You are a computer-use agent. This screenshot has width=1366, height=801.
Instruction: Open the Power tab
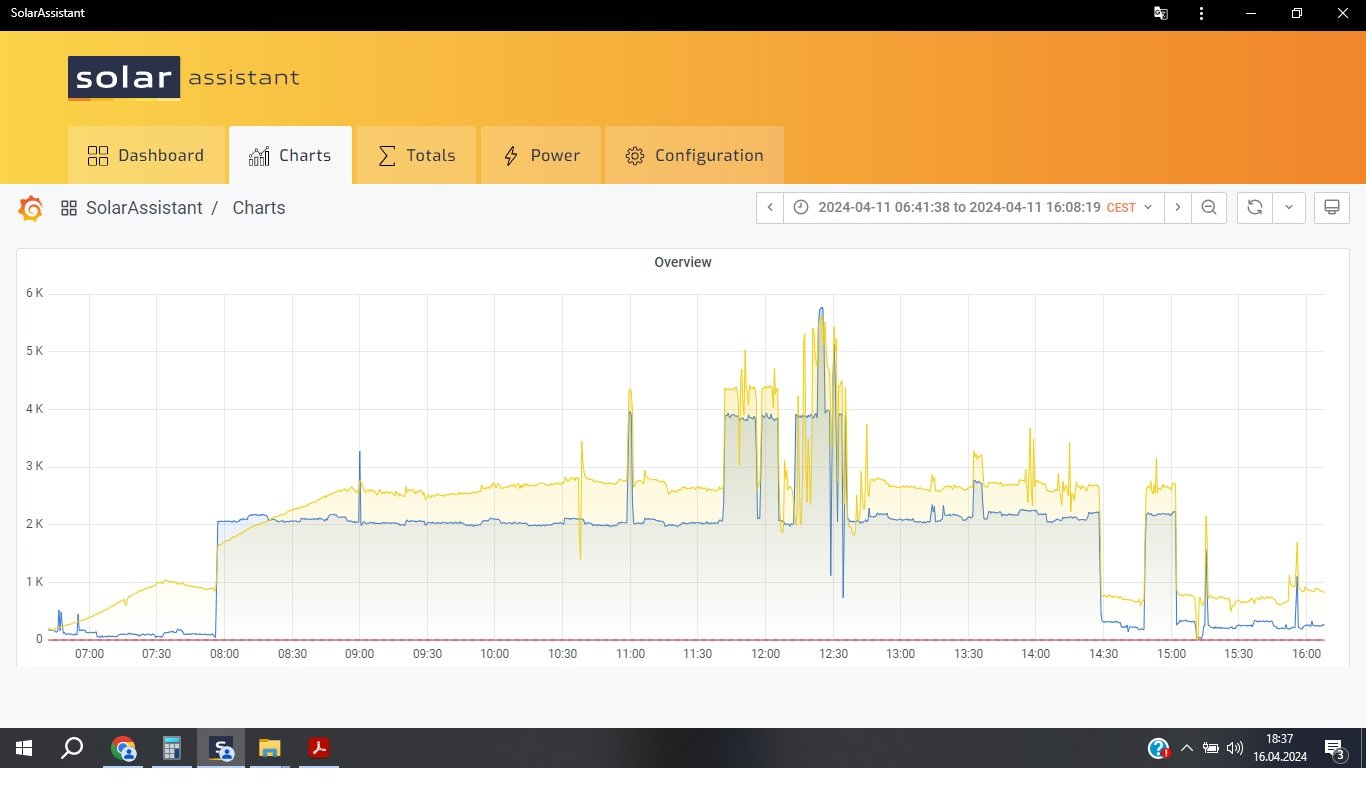click(541, 155)
